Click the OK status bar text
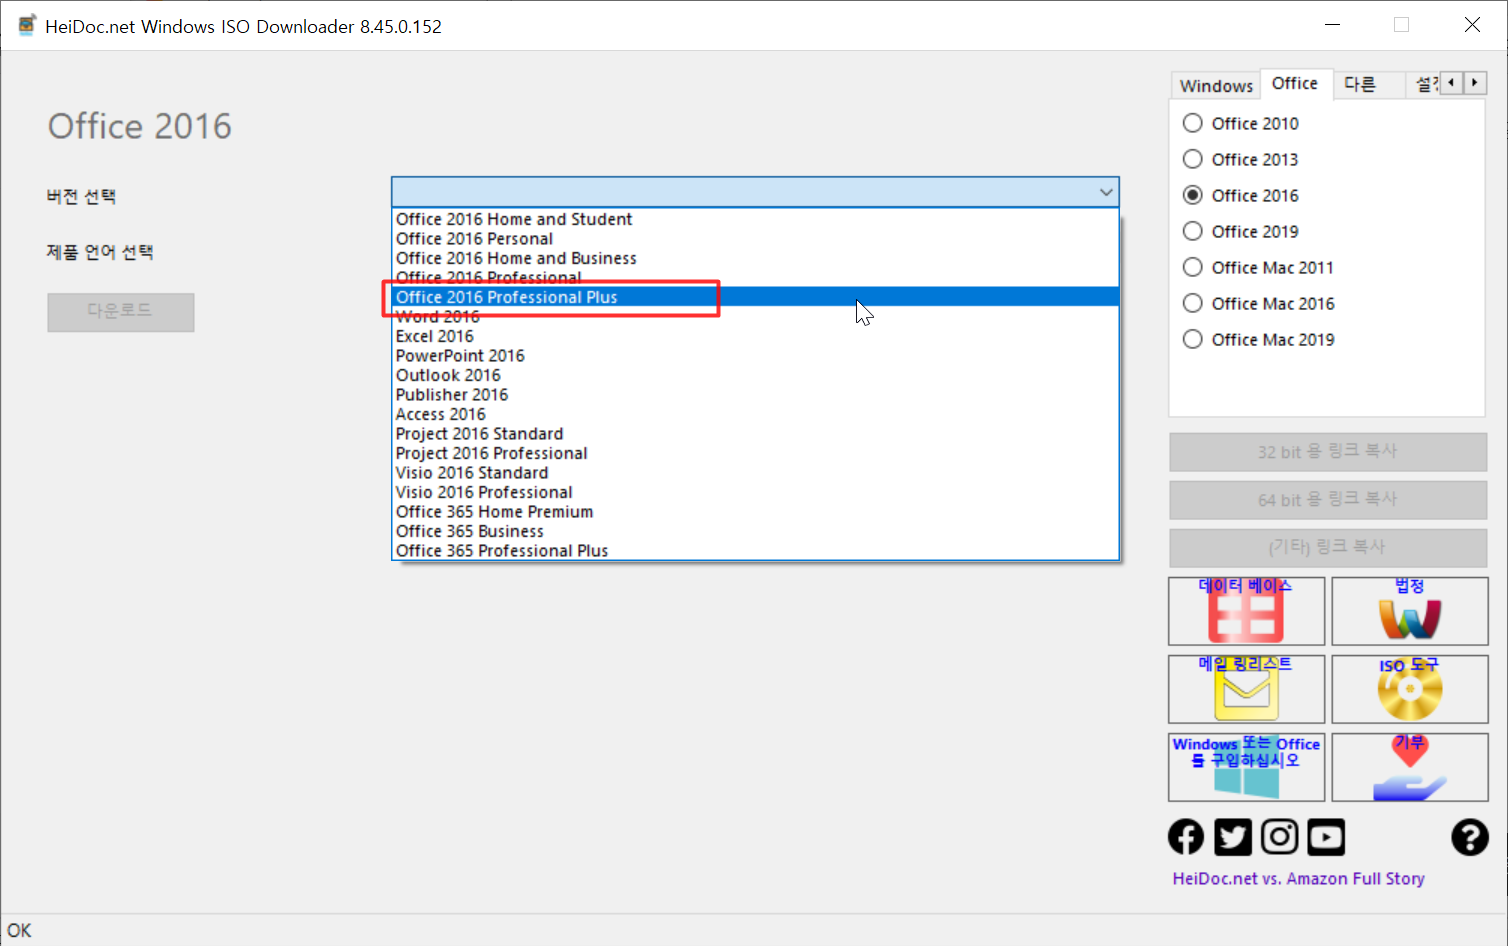This screenshot has height=946, width=1508. 19,931
